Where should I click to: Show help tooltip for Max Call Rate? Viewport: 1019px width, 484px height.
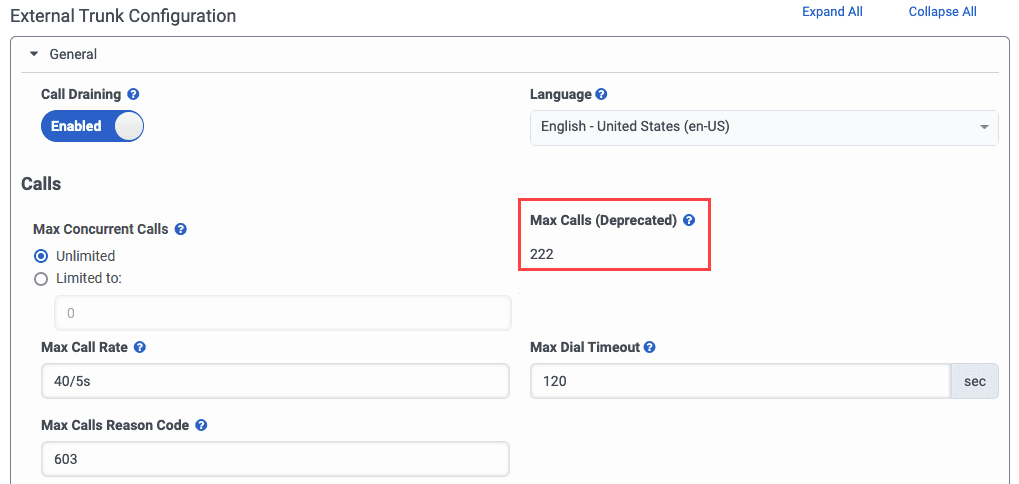140,347
